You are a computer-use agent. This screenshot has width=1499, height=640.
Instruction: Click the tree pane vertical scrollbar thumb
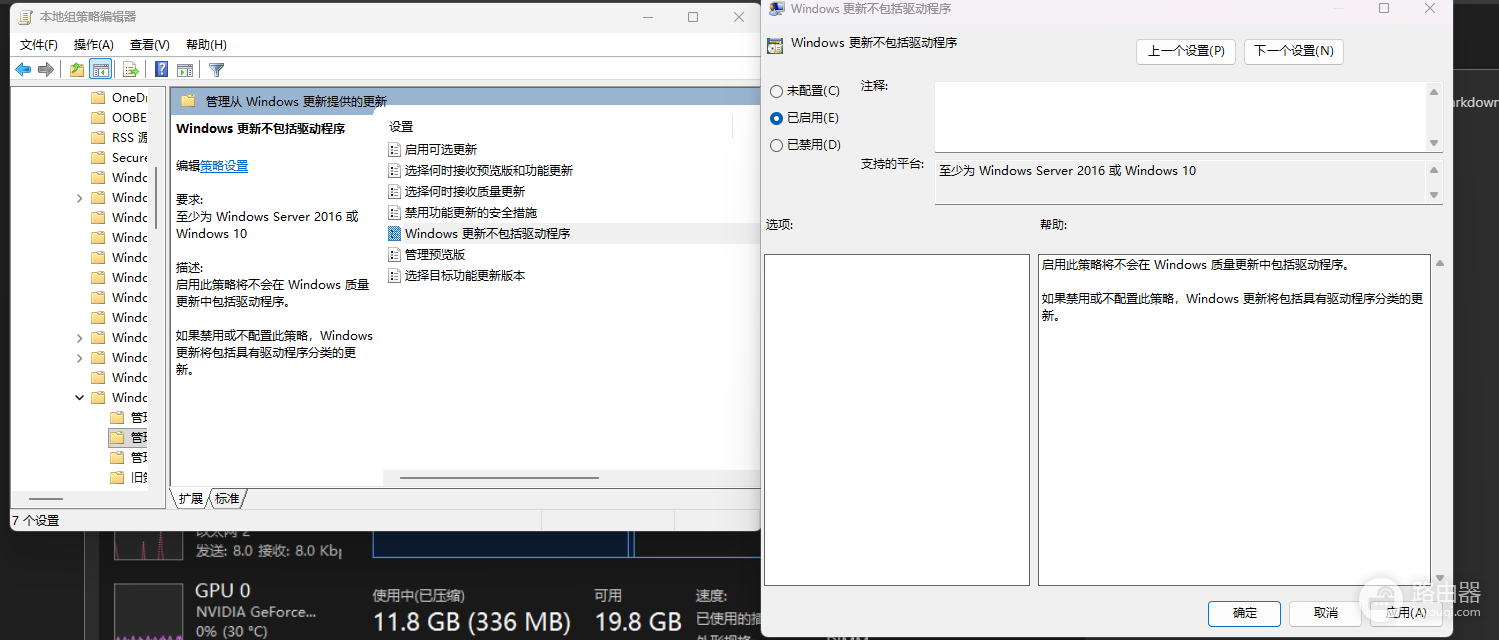pos(155,197)
